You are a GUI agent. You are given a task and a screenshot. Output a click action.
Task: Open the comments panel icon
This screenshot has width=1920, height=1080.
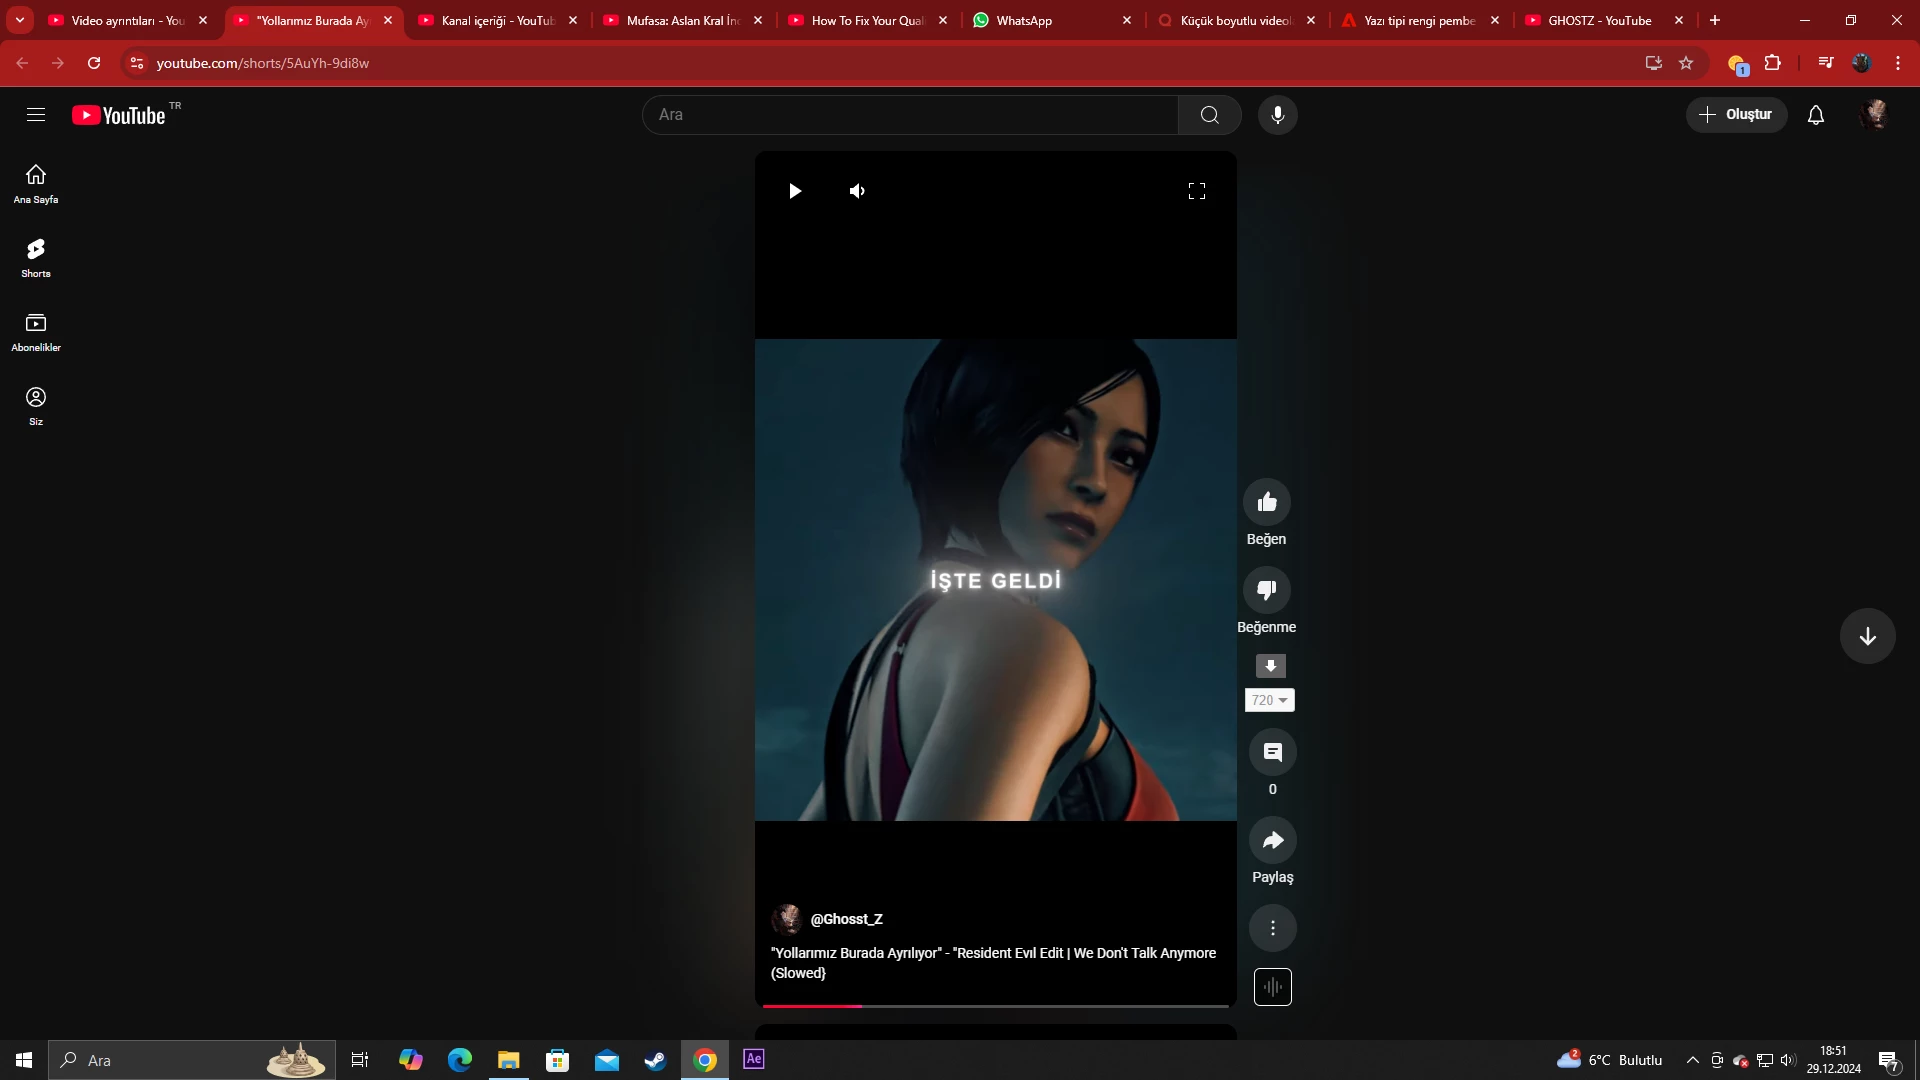pos(1272,752)
